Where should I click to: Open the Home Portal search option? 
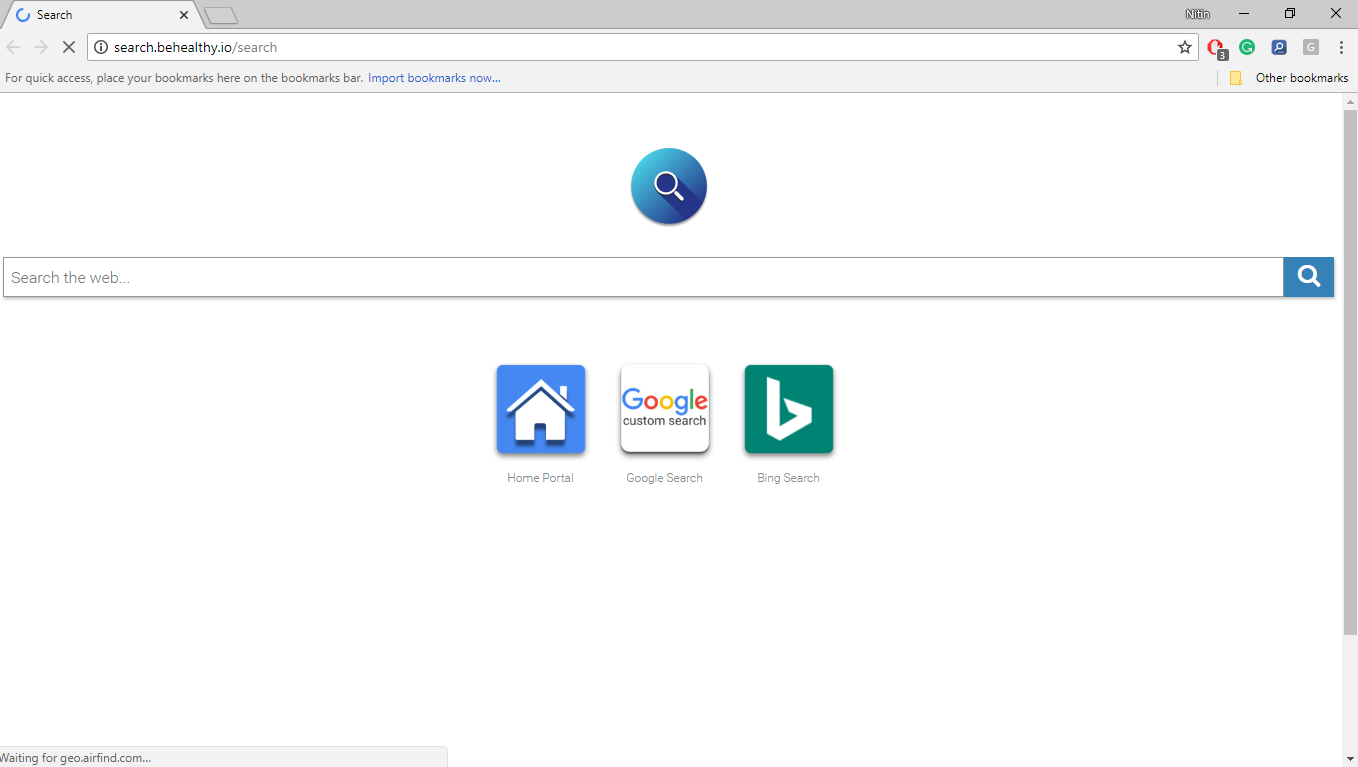(x=540, y=409)
